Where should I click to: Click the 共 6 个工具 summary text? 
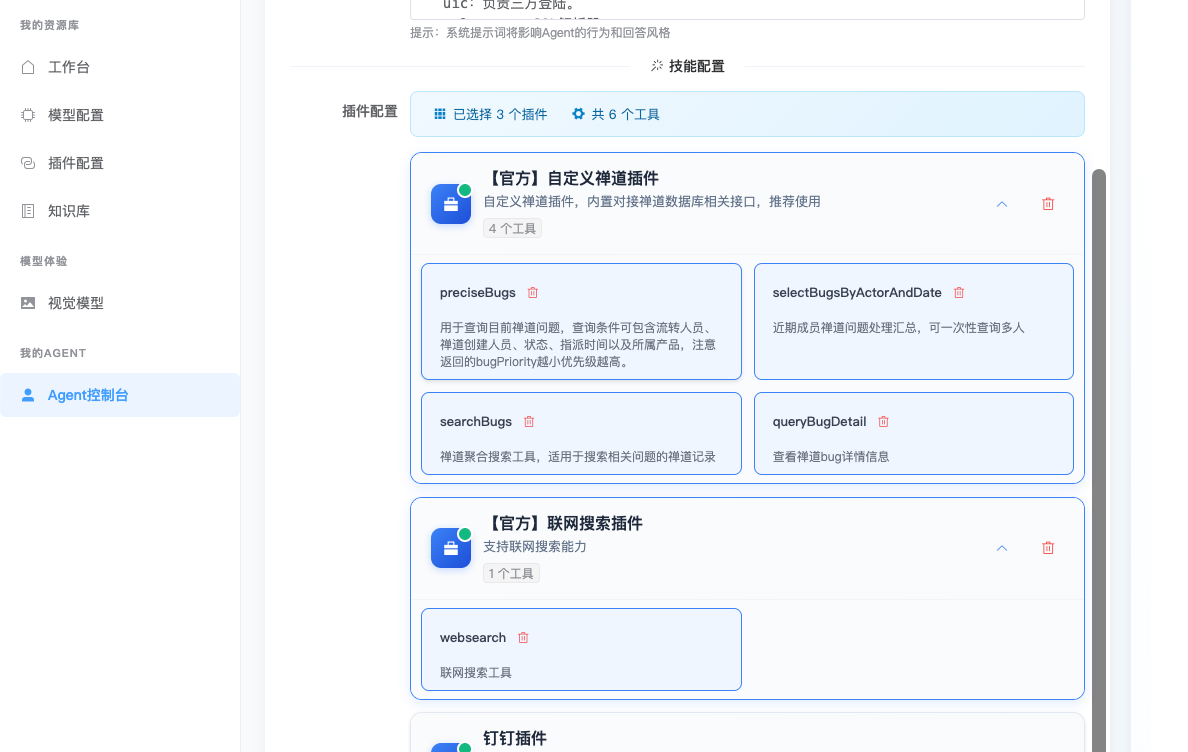(x=625, y=114)
